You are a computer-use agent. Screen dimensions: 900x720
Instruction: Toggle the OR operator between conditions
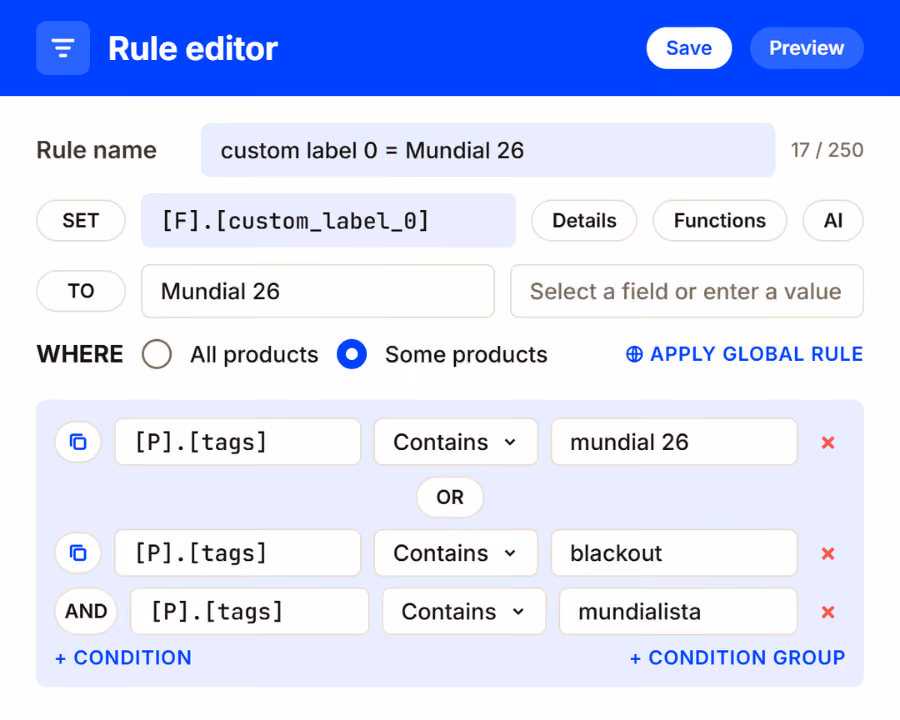(450, 497)
